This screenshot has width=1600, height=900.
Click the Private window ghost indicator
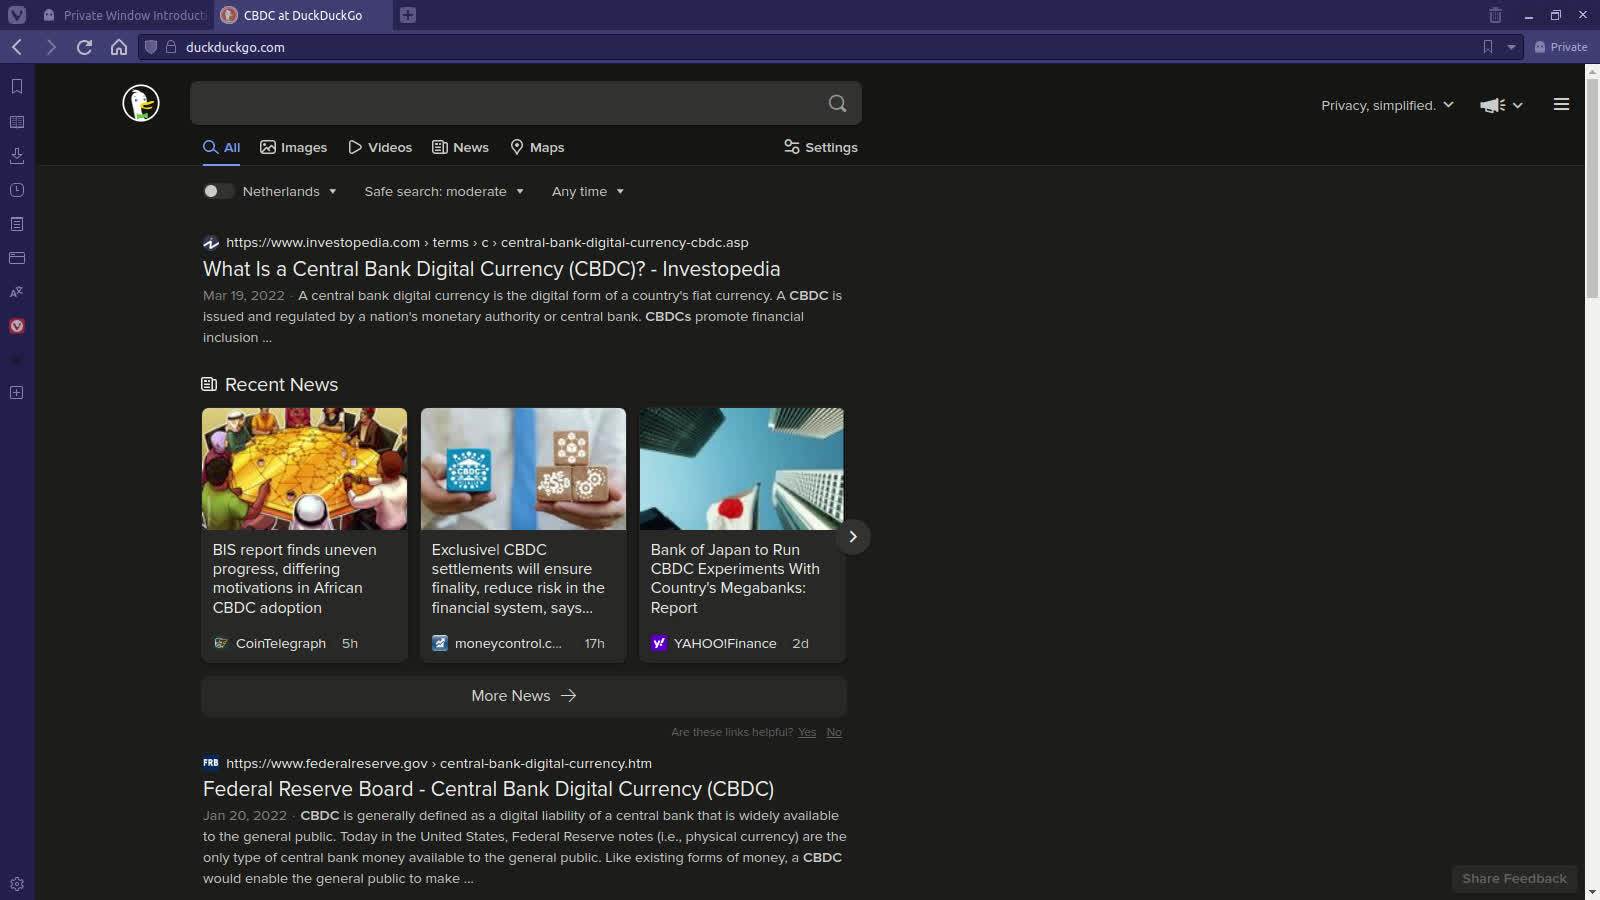(x=1560, y=47)
